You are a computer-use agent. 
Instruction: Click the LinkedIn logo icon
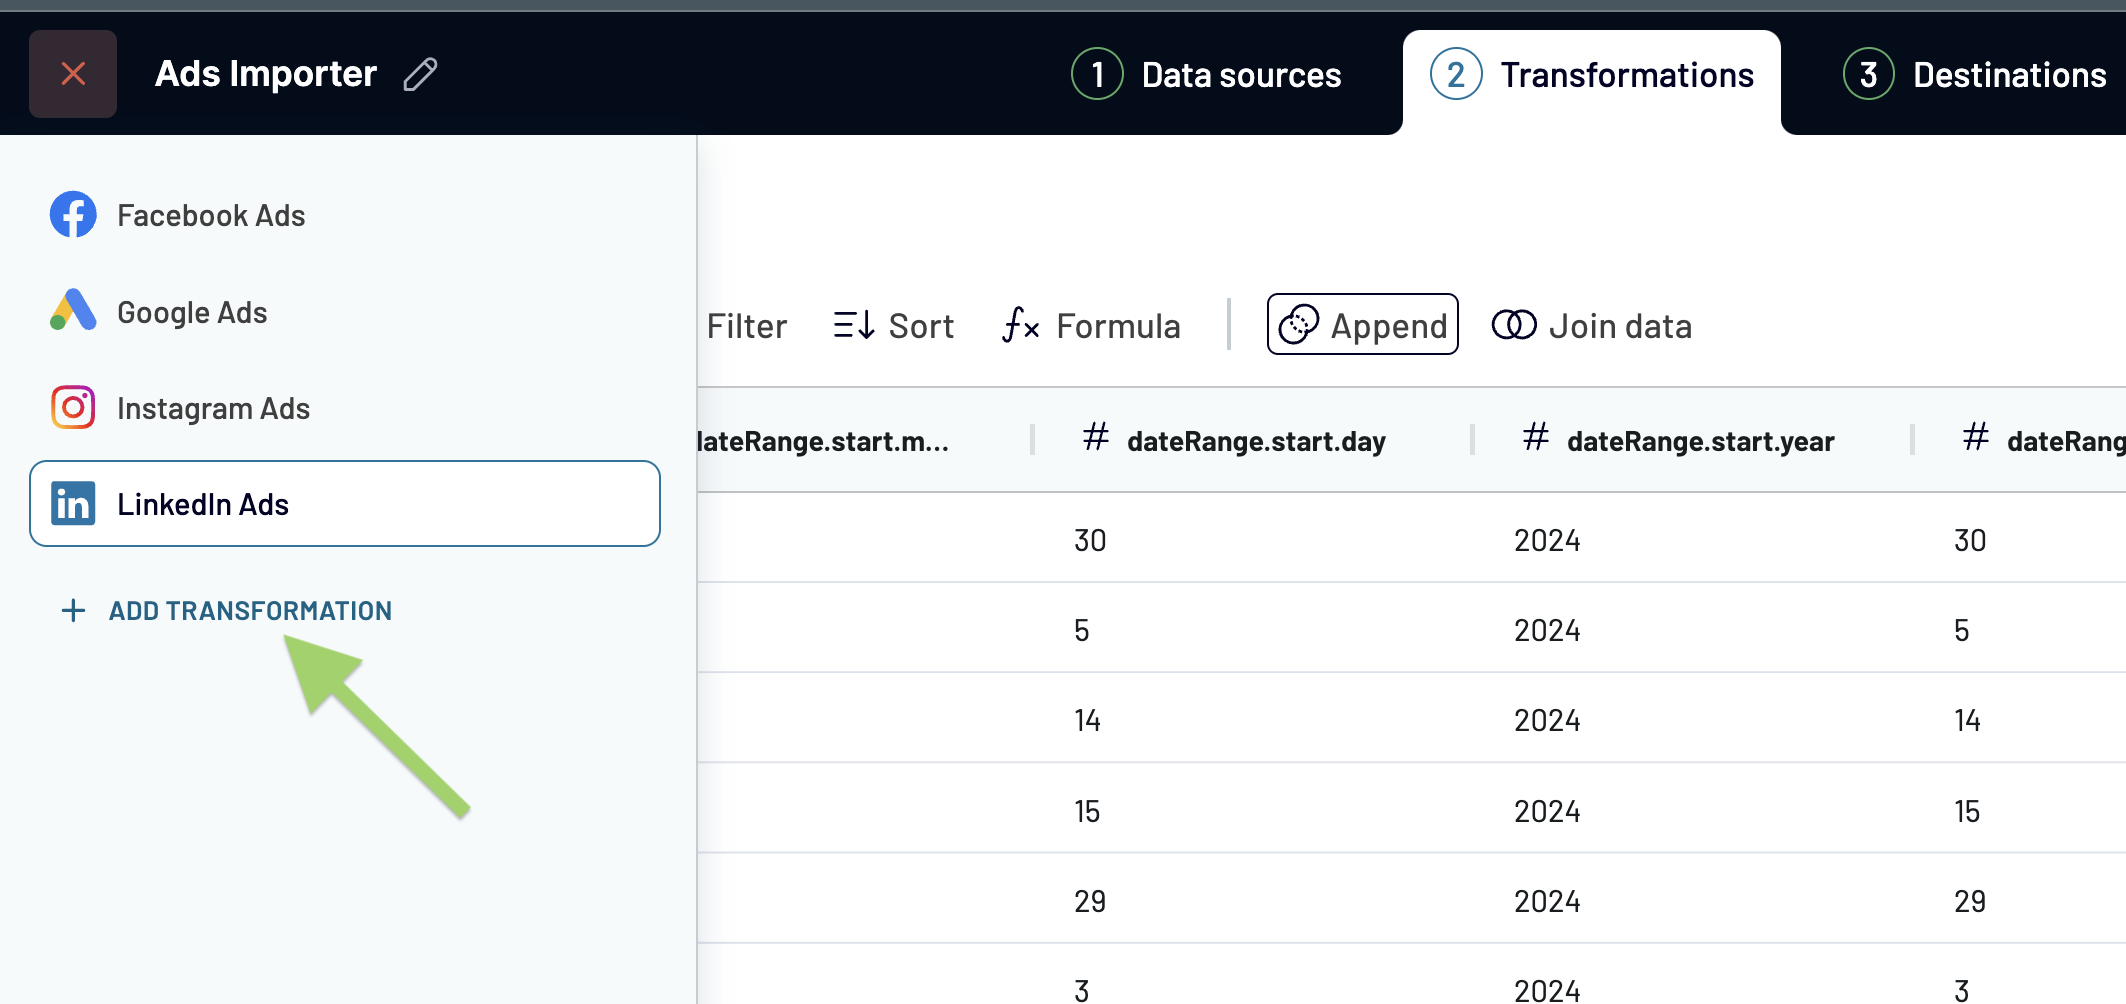click(73, 504)
